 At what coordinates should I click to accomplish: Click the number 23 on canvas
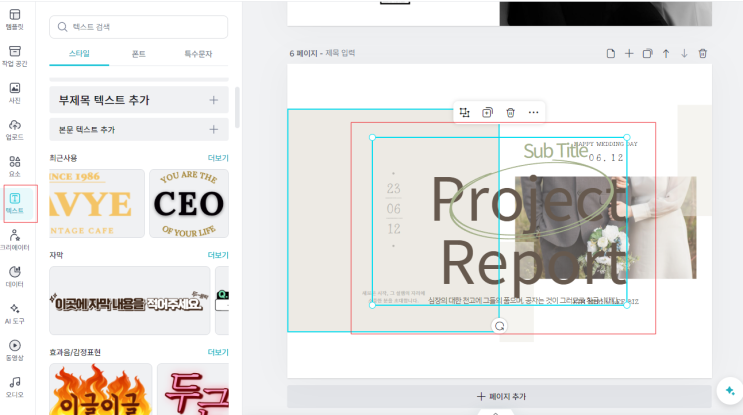393,189
